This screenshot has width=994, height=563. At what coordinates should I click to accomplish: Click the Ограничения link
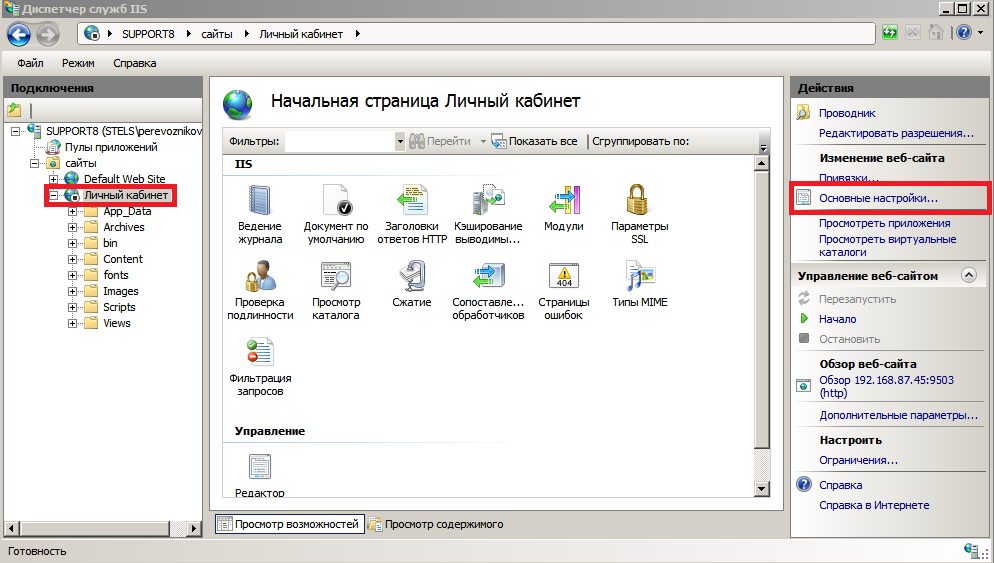858,460
